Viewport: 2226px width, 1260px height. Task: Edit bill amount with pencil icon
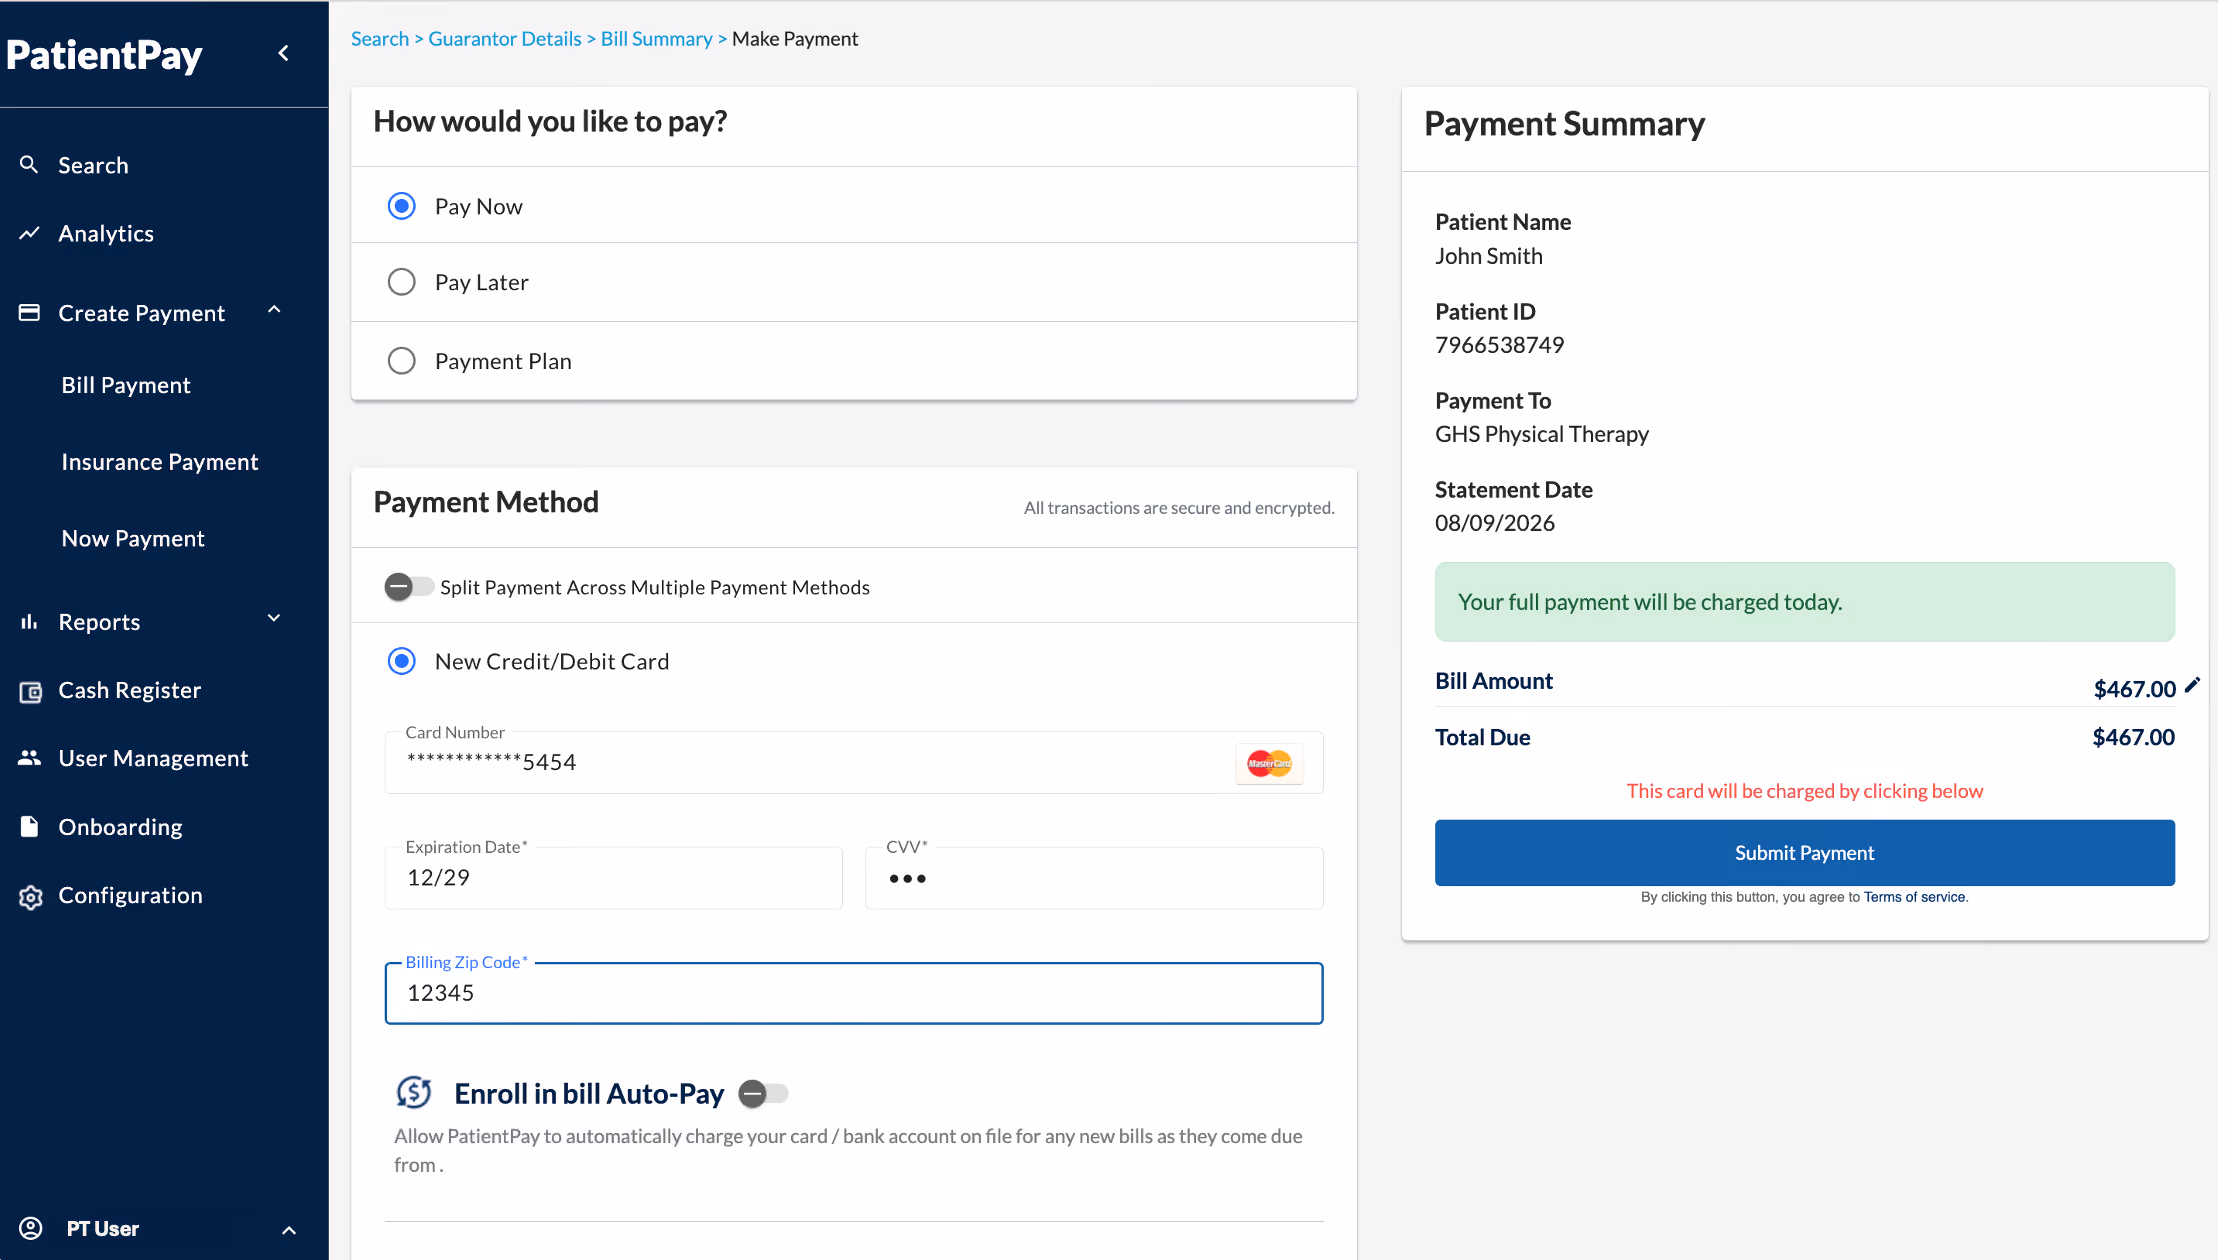[x=2192, y=685]
